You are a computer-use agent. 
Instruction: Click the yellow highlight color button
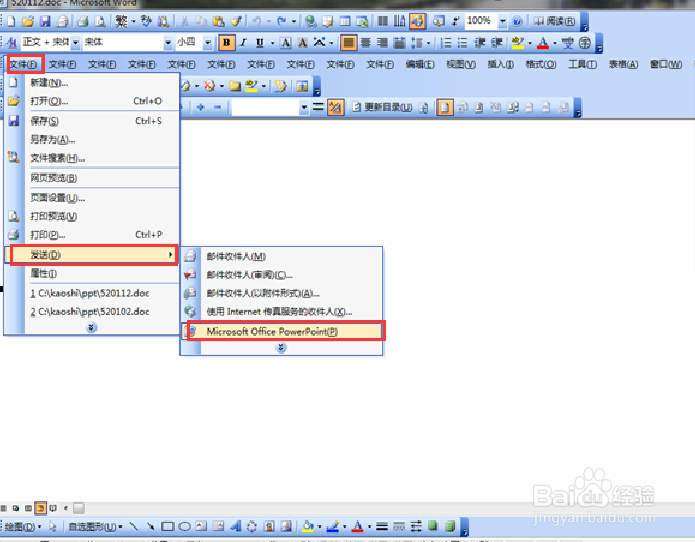coord(517,43)
